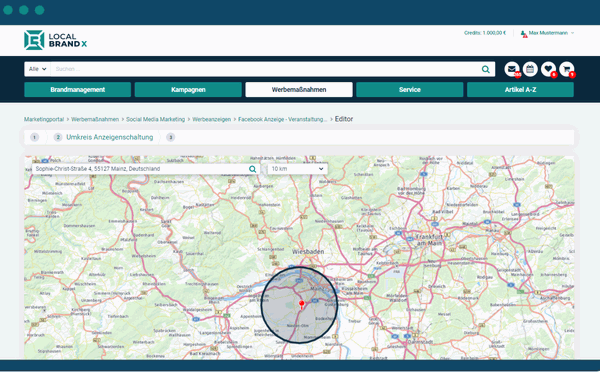Click the Editor breadcrumb text

pos(344,119)
